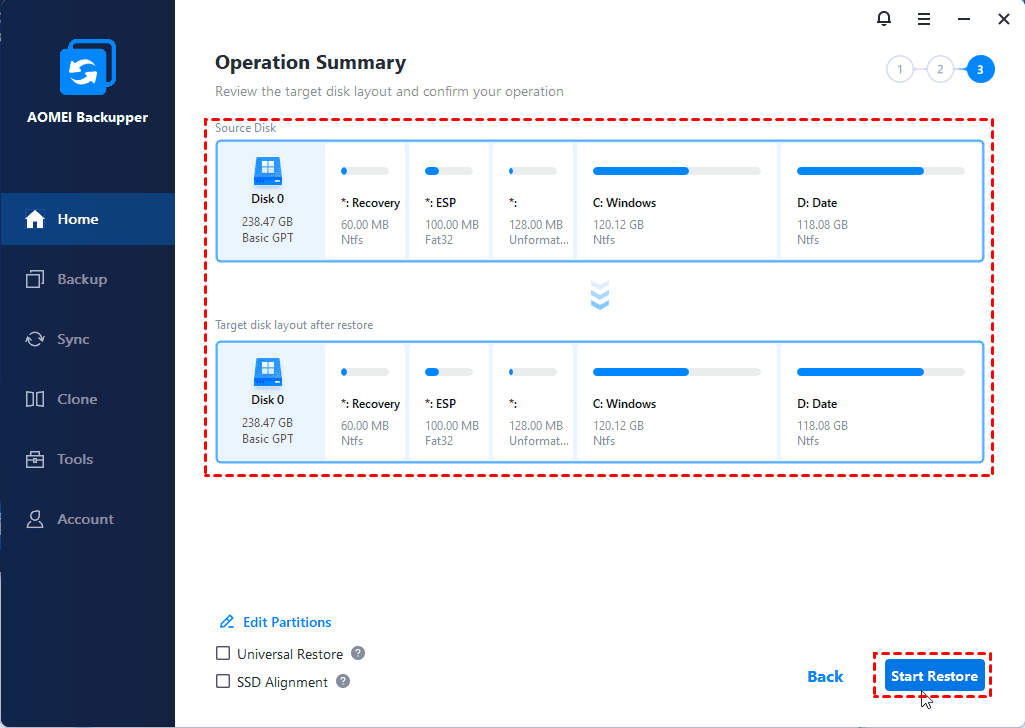This screenshot has width=1025, height=728.
Task: Open the Backup section in sidebar
Action: point(82,279)
